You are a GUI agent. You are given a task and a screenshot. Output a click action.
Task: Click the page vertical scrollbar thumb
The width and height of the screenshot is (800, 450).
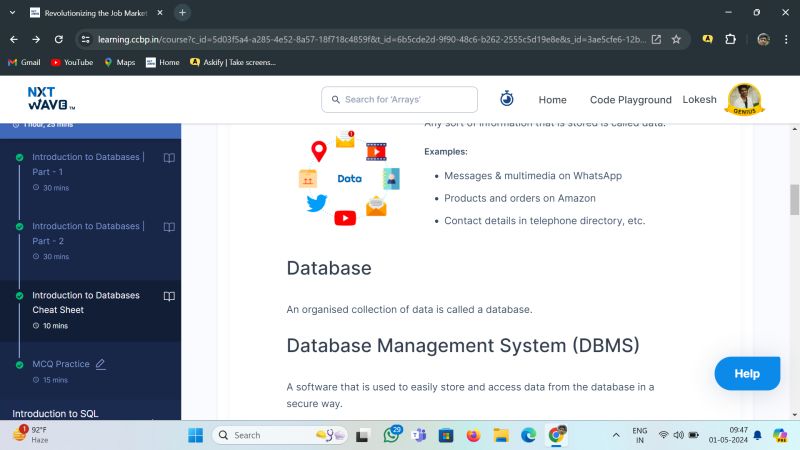[794, 199]
